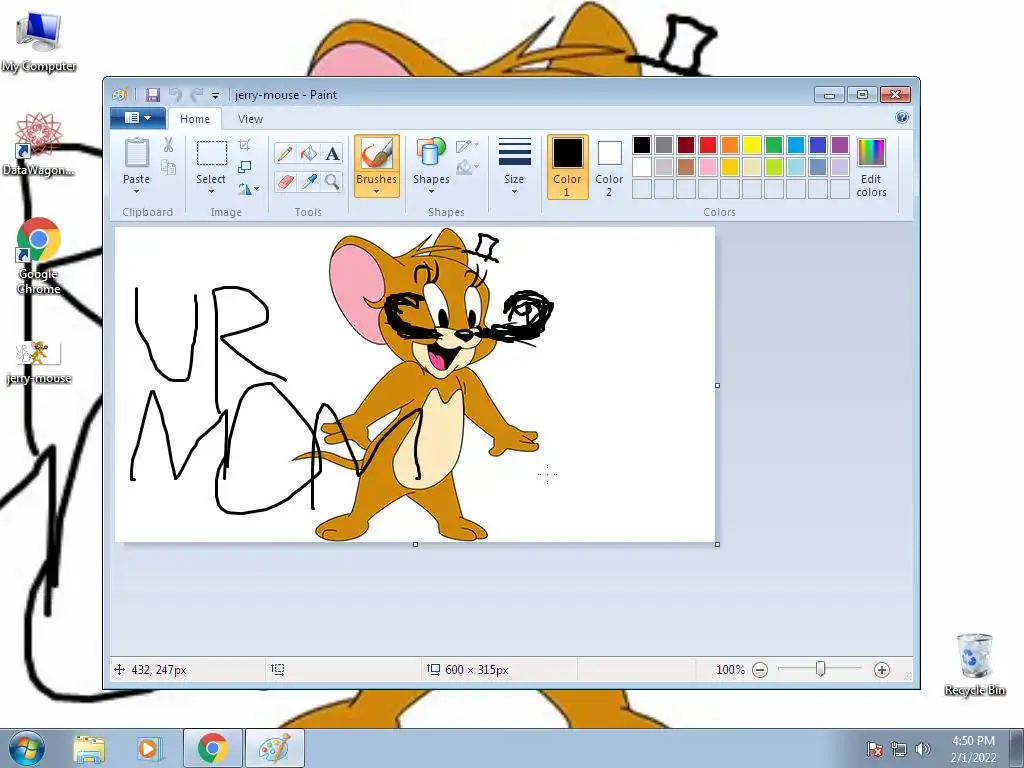Select Color 2 background box
Image resolution: width=1024 pixels, height=768 pixels.
click(609, 167)
